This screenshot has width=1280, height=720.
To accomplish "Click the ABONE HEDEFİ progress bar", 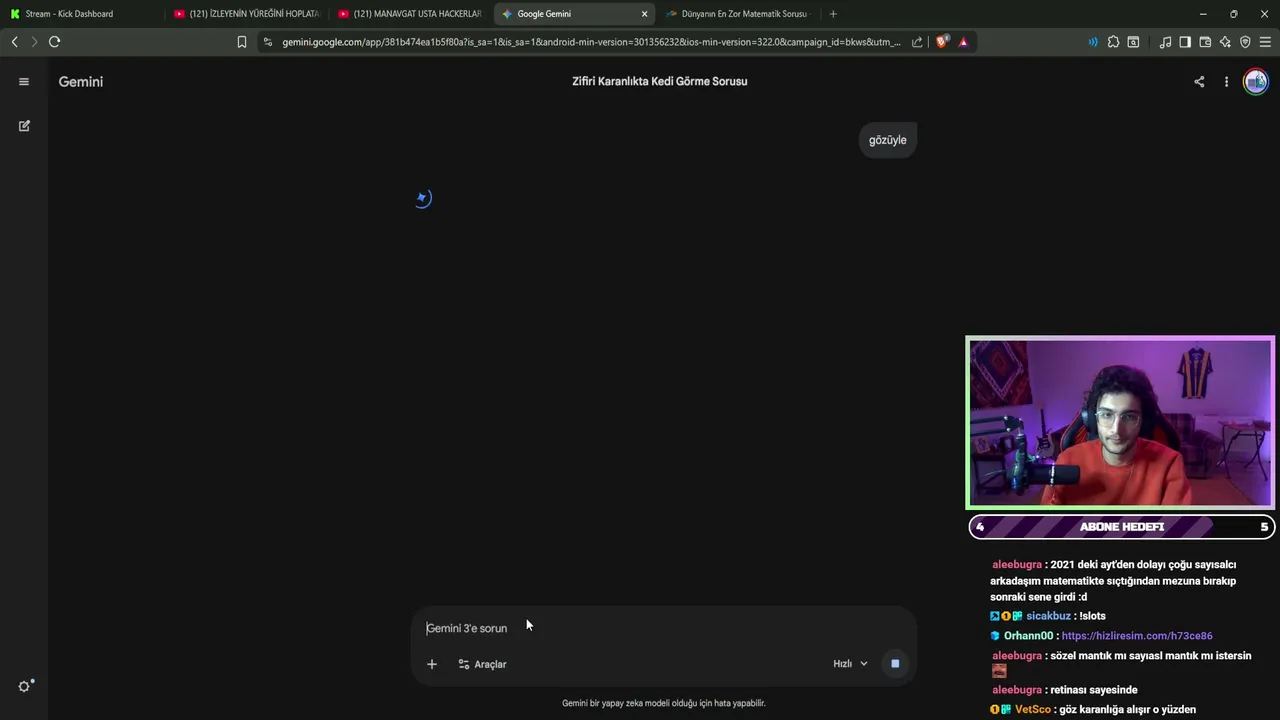I will 1121,527.
